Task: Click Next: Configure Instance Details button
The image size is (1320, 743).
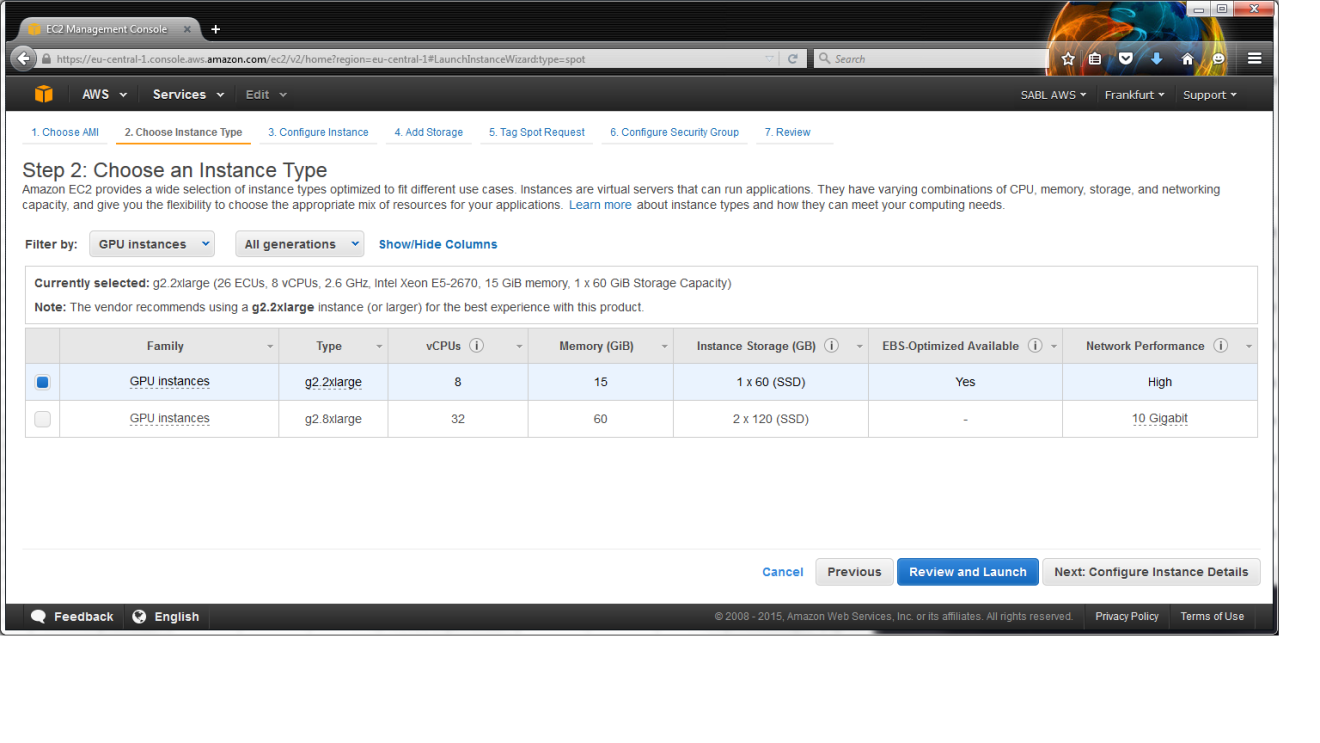Action: pyautogui.click(x=1151, y=572)
